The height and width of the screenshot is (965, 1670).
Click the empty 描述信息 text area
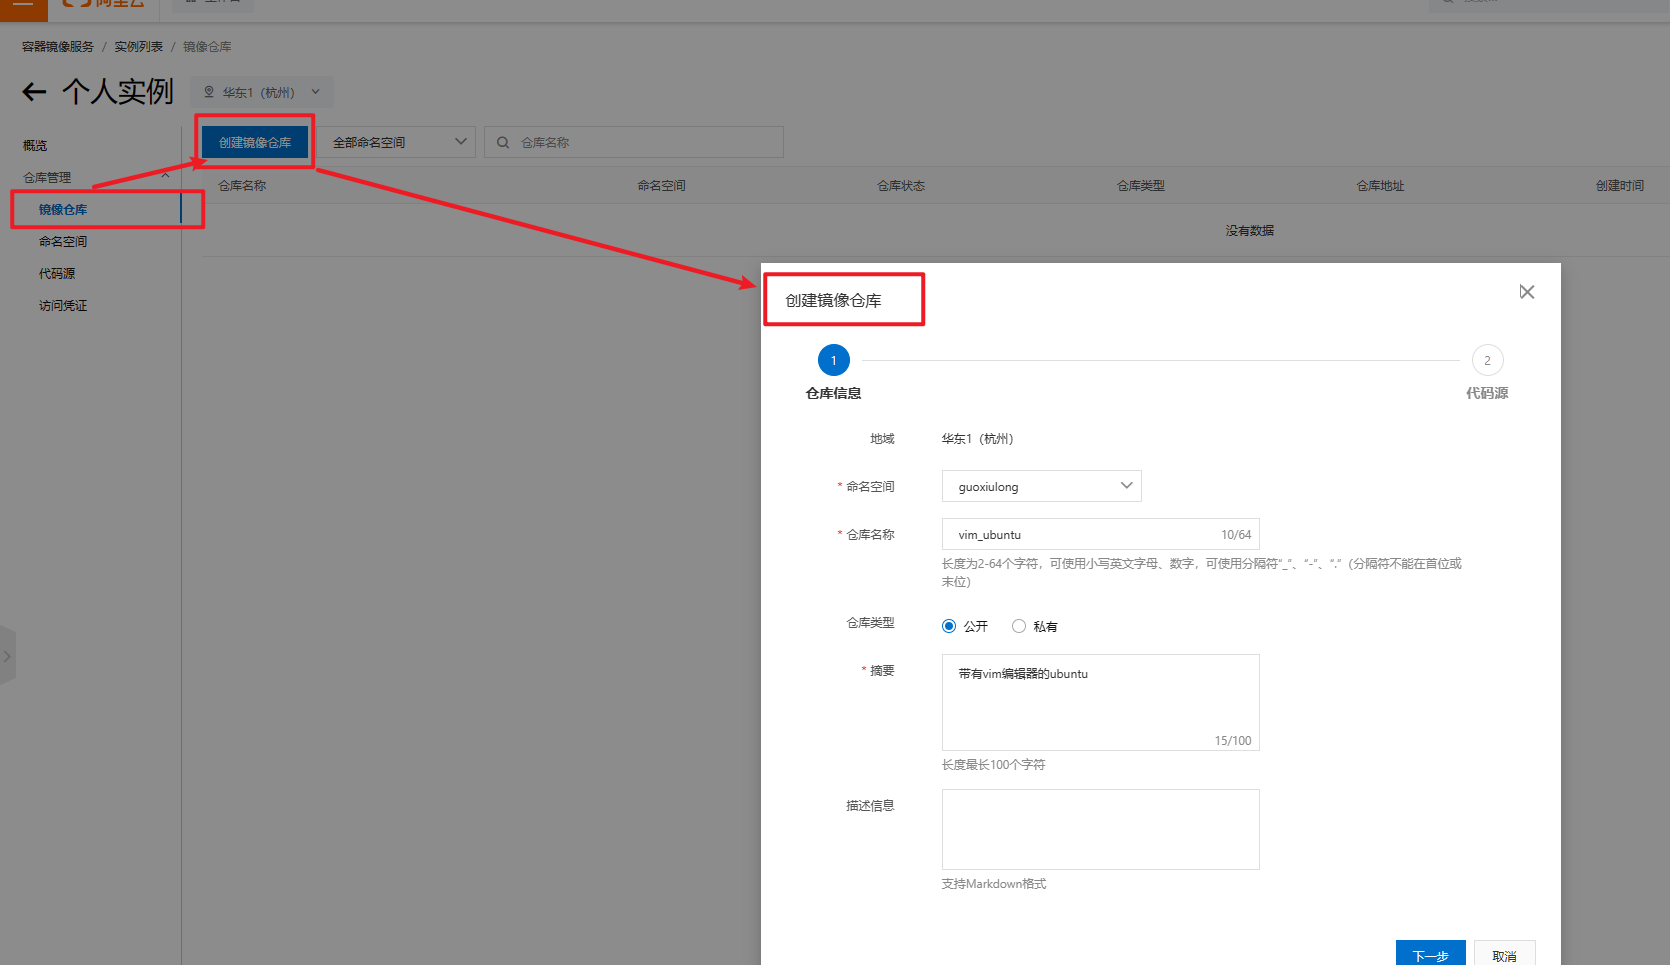1100,829
